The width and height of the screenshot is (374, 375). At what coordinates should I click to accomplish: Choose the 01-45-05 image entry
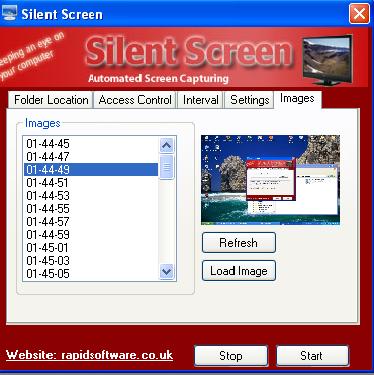(x=91, y=274)
